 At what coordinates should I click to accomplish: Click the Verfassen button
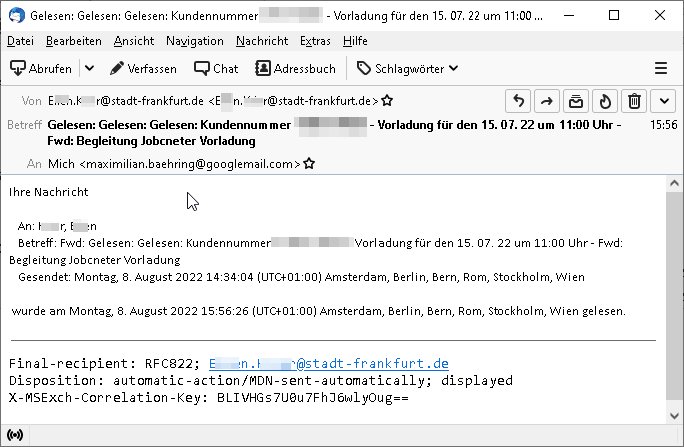pyautogui.click(x=143, y=68)
